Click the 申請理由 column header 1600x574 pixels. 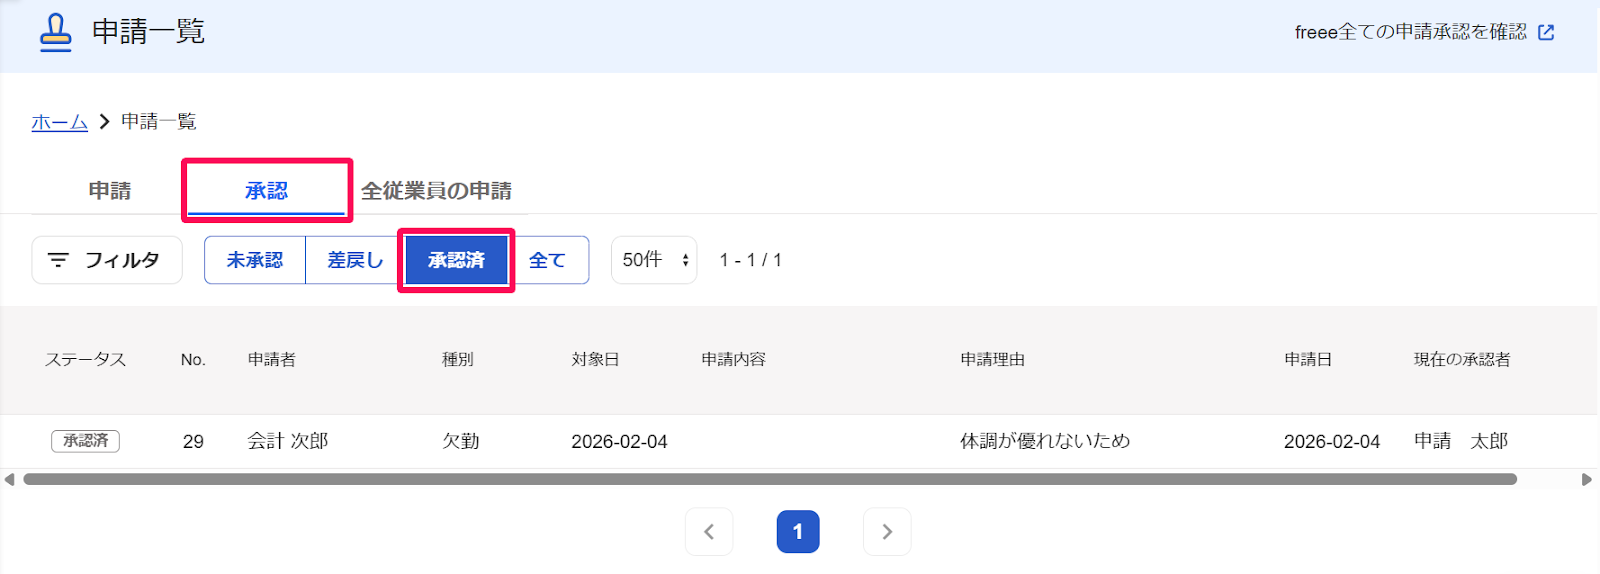tap(992, 359)
